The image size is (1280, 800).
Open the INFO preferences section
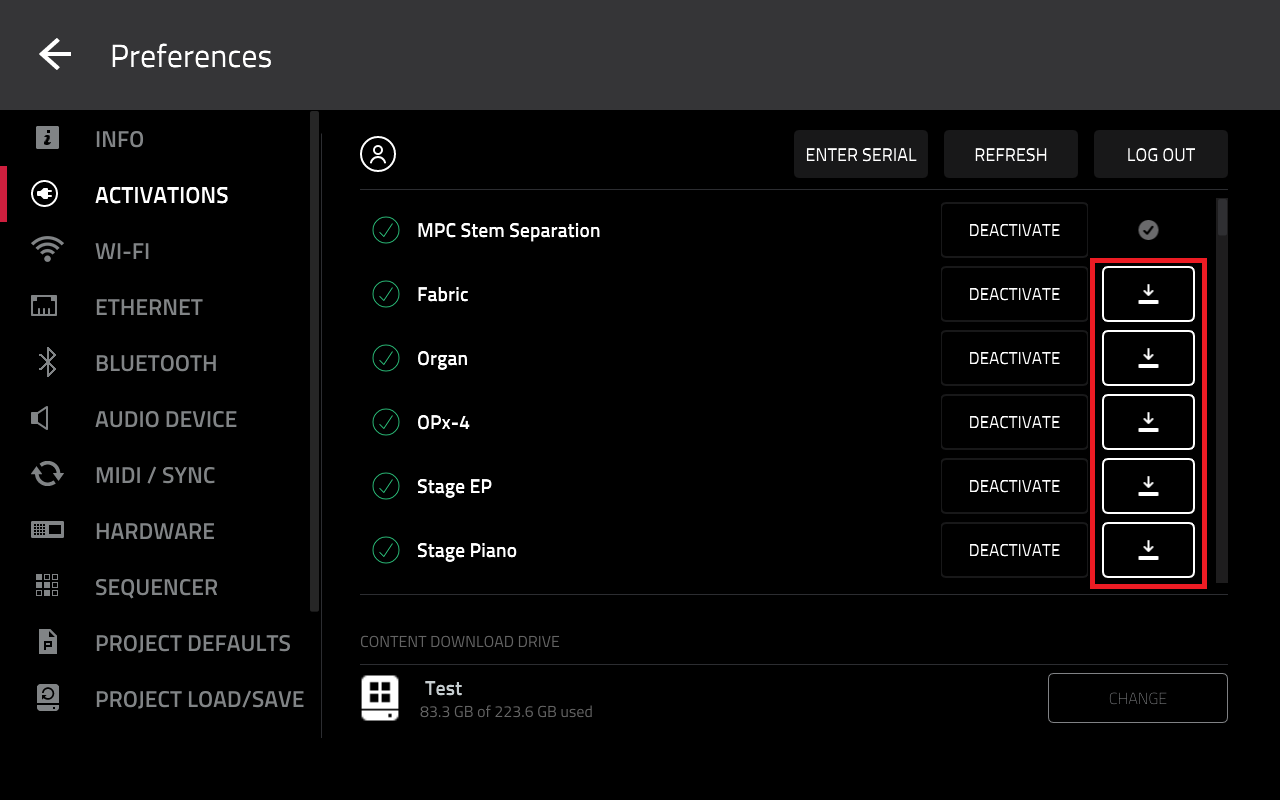119,139
